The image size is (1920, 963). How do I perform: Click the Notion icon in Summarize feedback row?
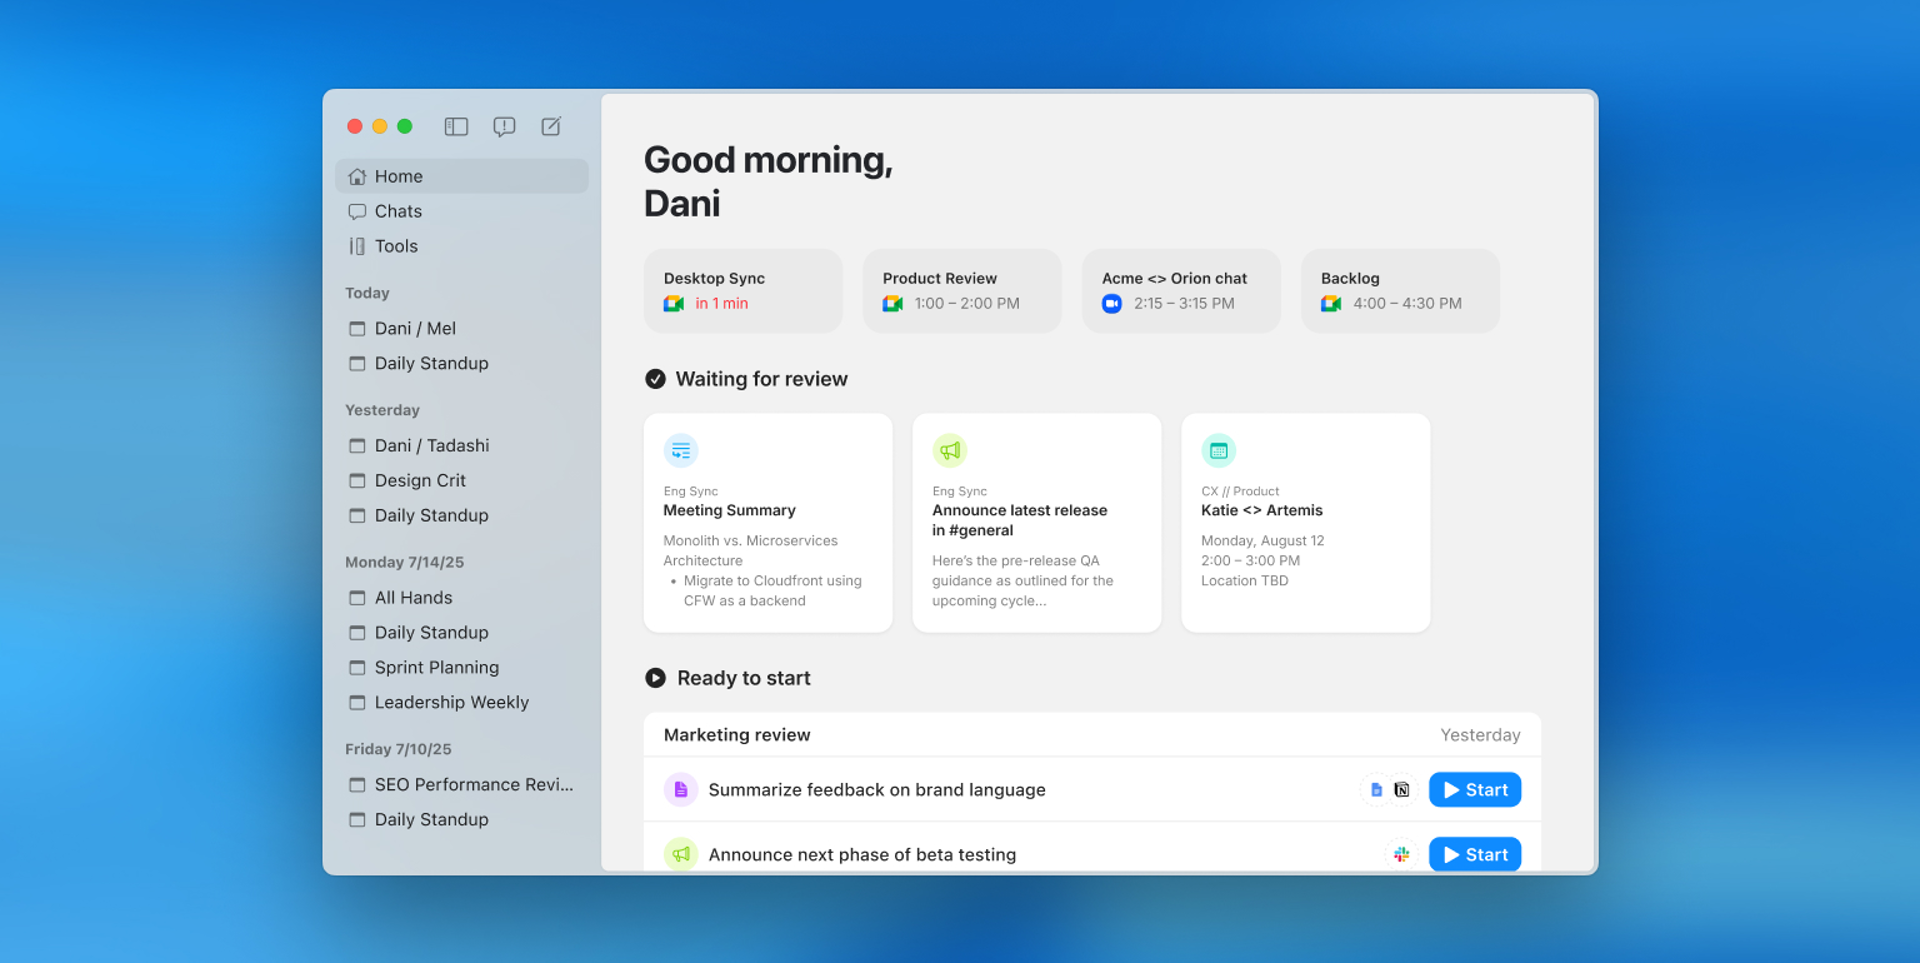tap(1402, 790)
